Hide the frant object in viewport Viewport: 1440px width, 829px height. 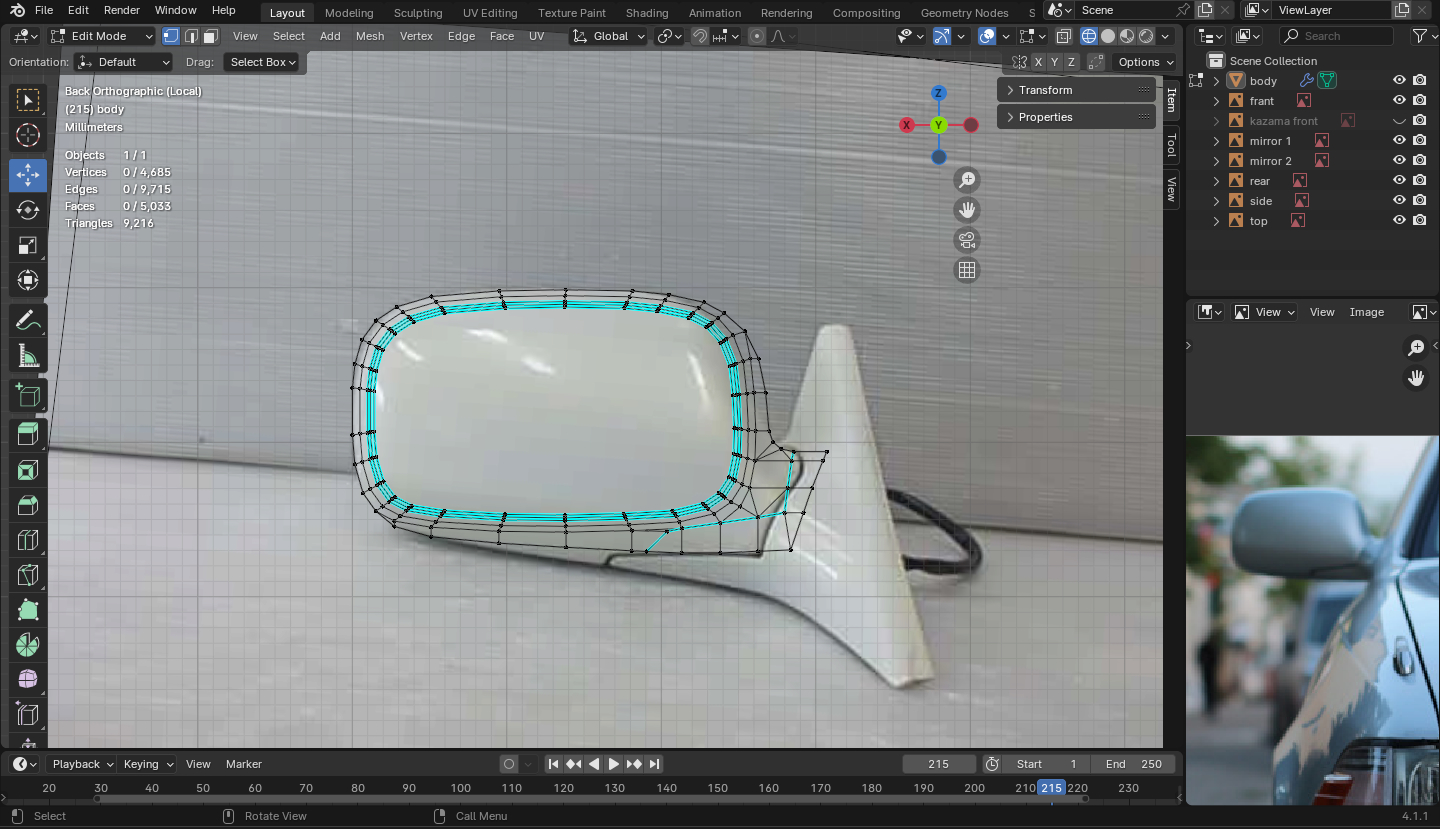tap(1399, 101)
